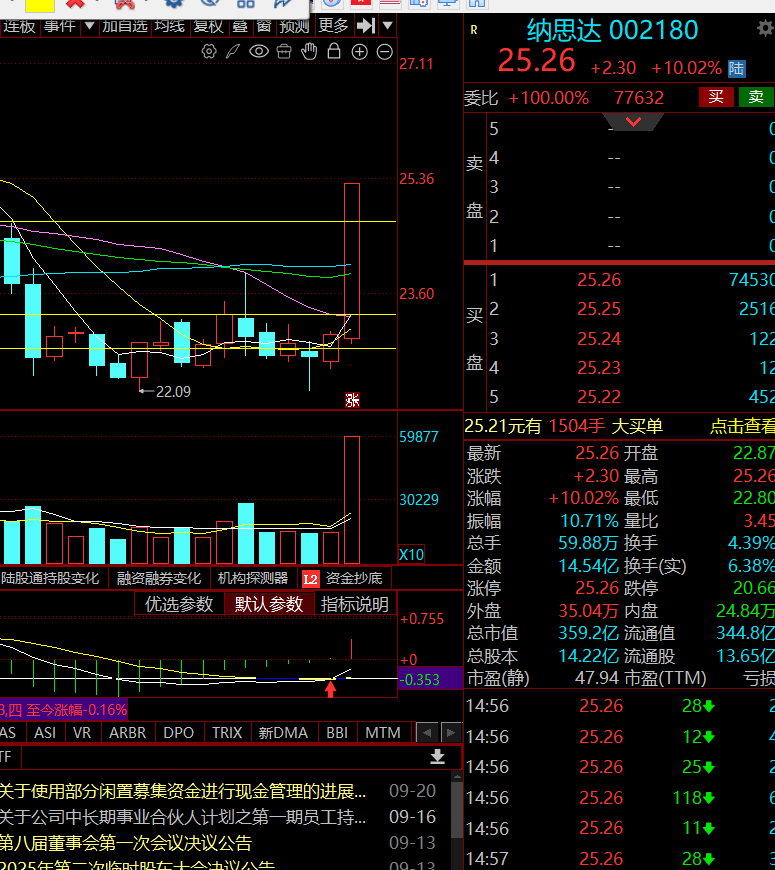Image resolution: width=775 pixels, height=870 pixels.
Task: Expand dropdown arrow after 更多
Action: pyautogui.click(x=388, y=26)
